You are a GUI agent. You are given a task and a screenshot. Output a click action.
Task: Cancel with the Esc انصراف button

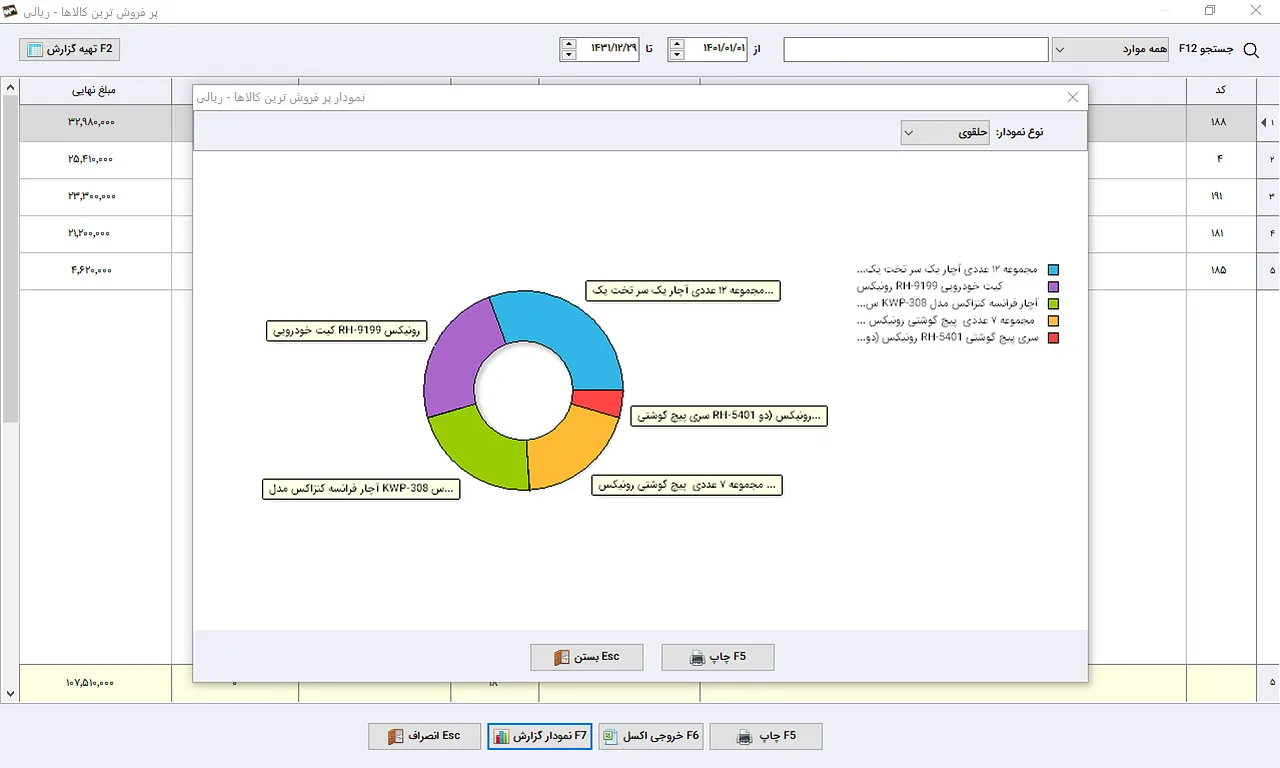(424, 736)
